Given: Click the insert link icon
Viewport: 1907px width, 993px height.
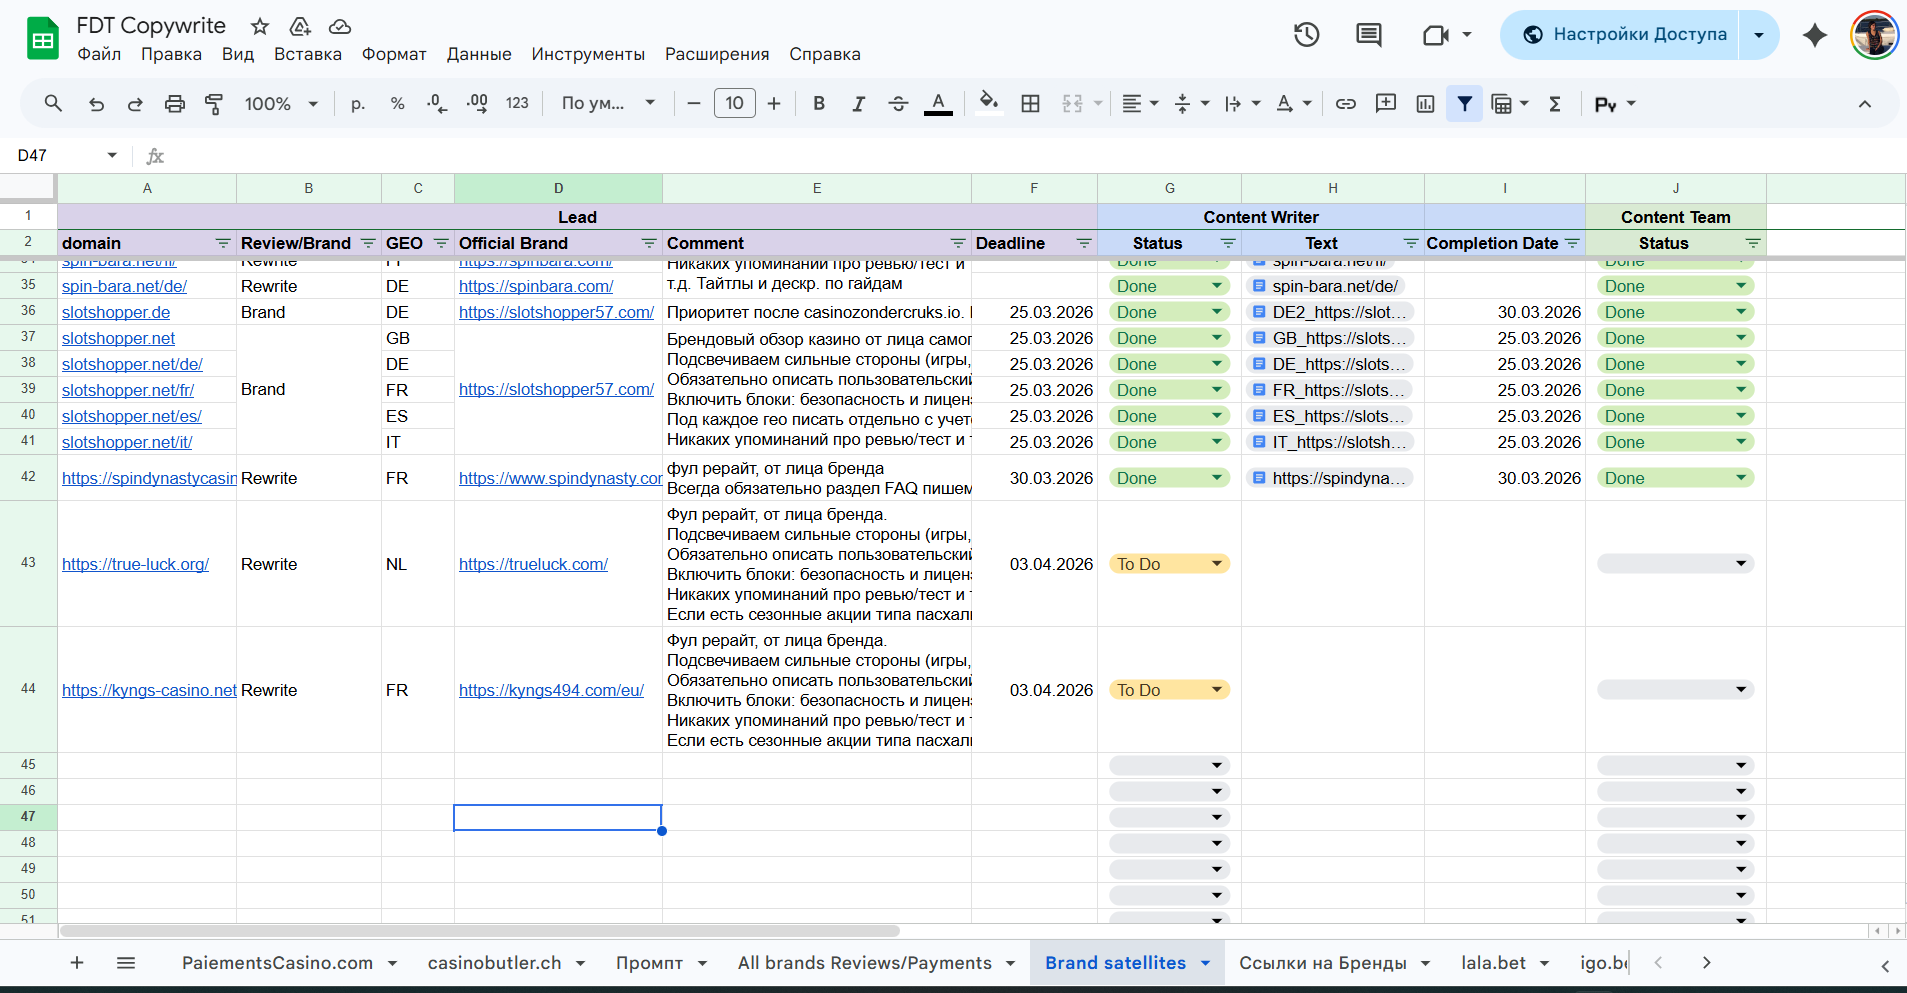Looking at the screenshot, I should pos(1346,104).
